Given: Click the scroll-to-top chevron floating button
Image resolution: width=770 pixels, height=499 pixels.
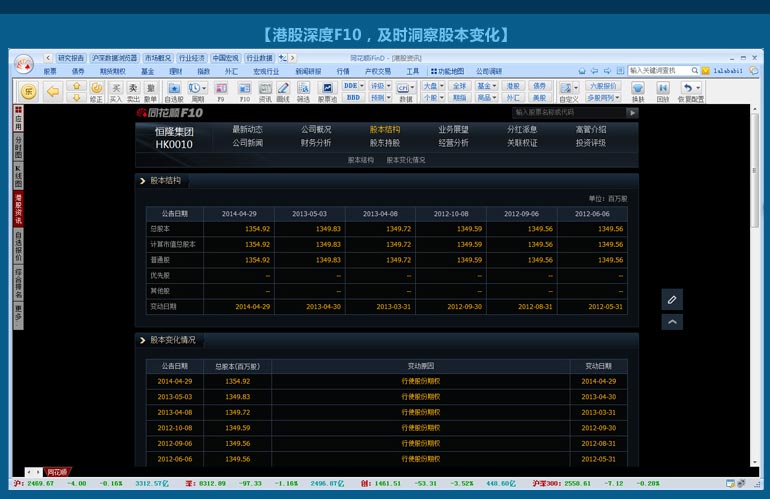Looking at the screenshot, I should tap(672, 322).
